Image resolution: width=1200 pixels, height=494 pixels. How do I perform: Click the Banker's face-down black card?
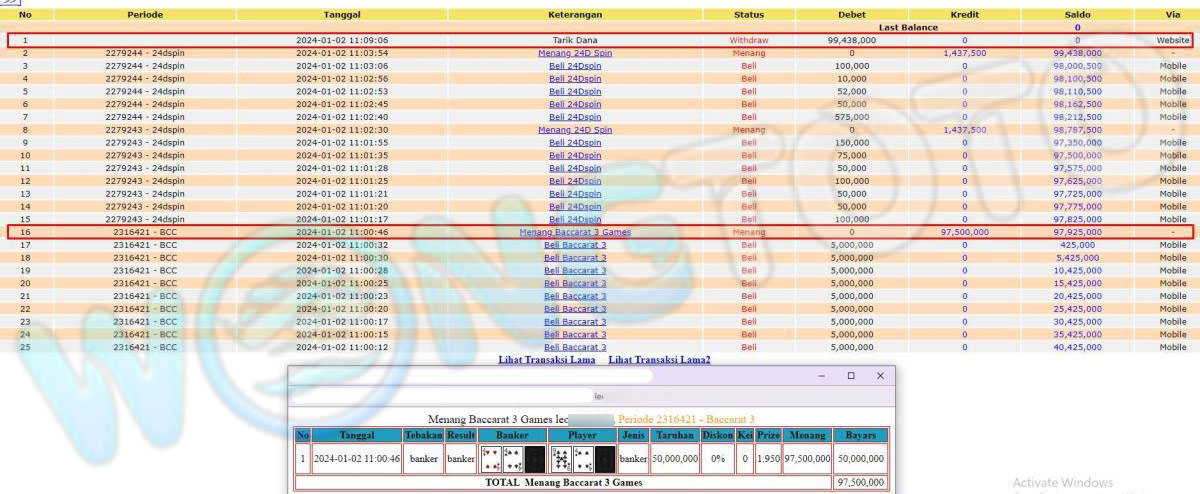535,459
